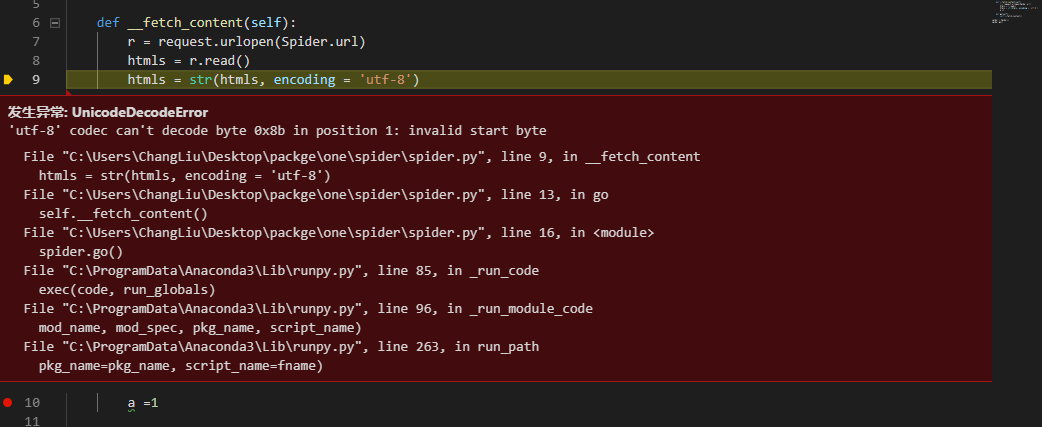Remove the red breakpoint on line 10
The image size is (1042, 427).
click(x=8, y=402)
